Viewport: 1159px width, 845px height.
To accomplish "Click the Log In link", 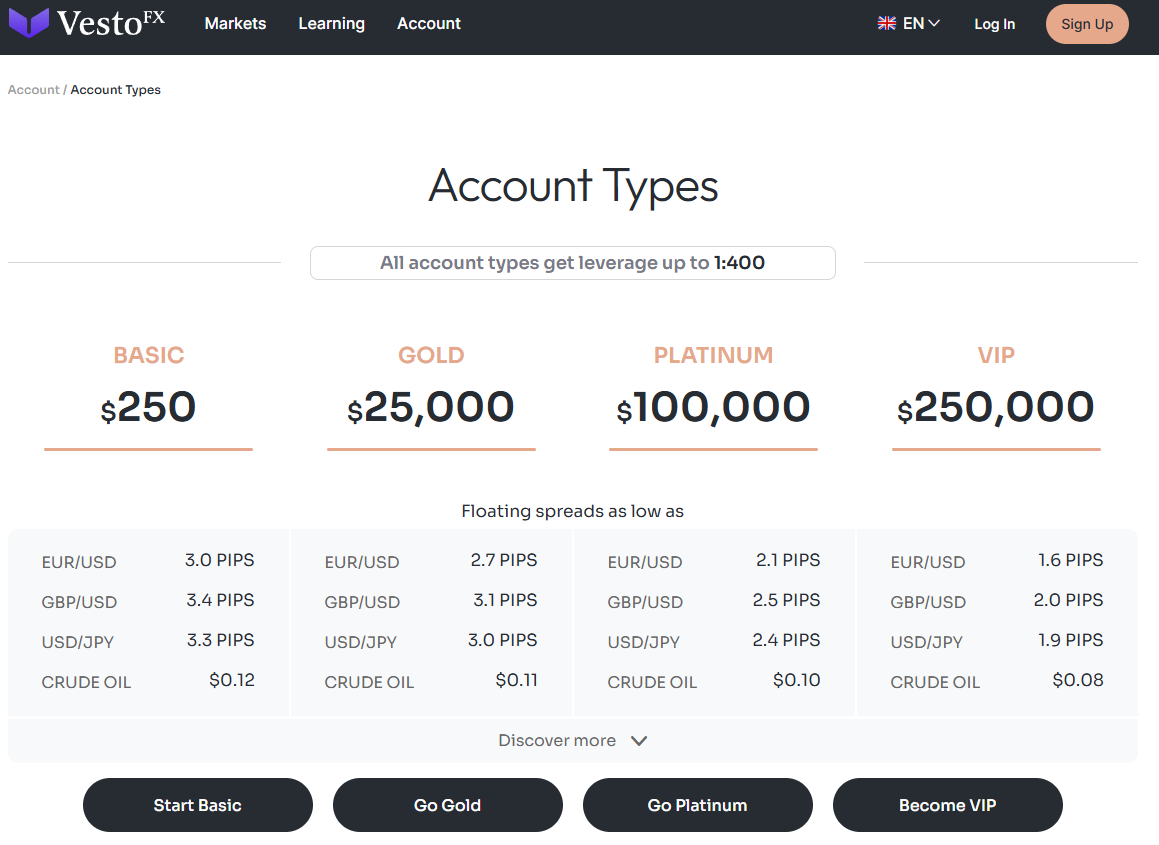I will [x=994, y=24].
